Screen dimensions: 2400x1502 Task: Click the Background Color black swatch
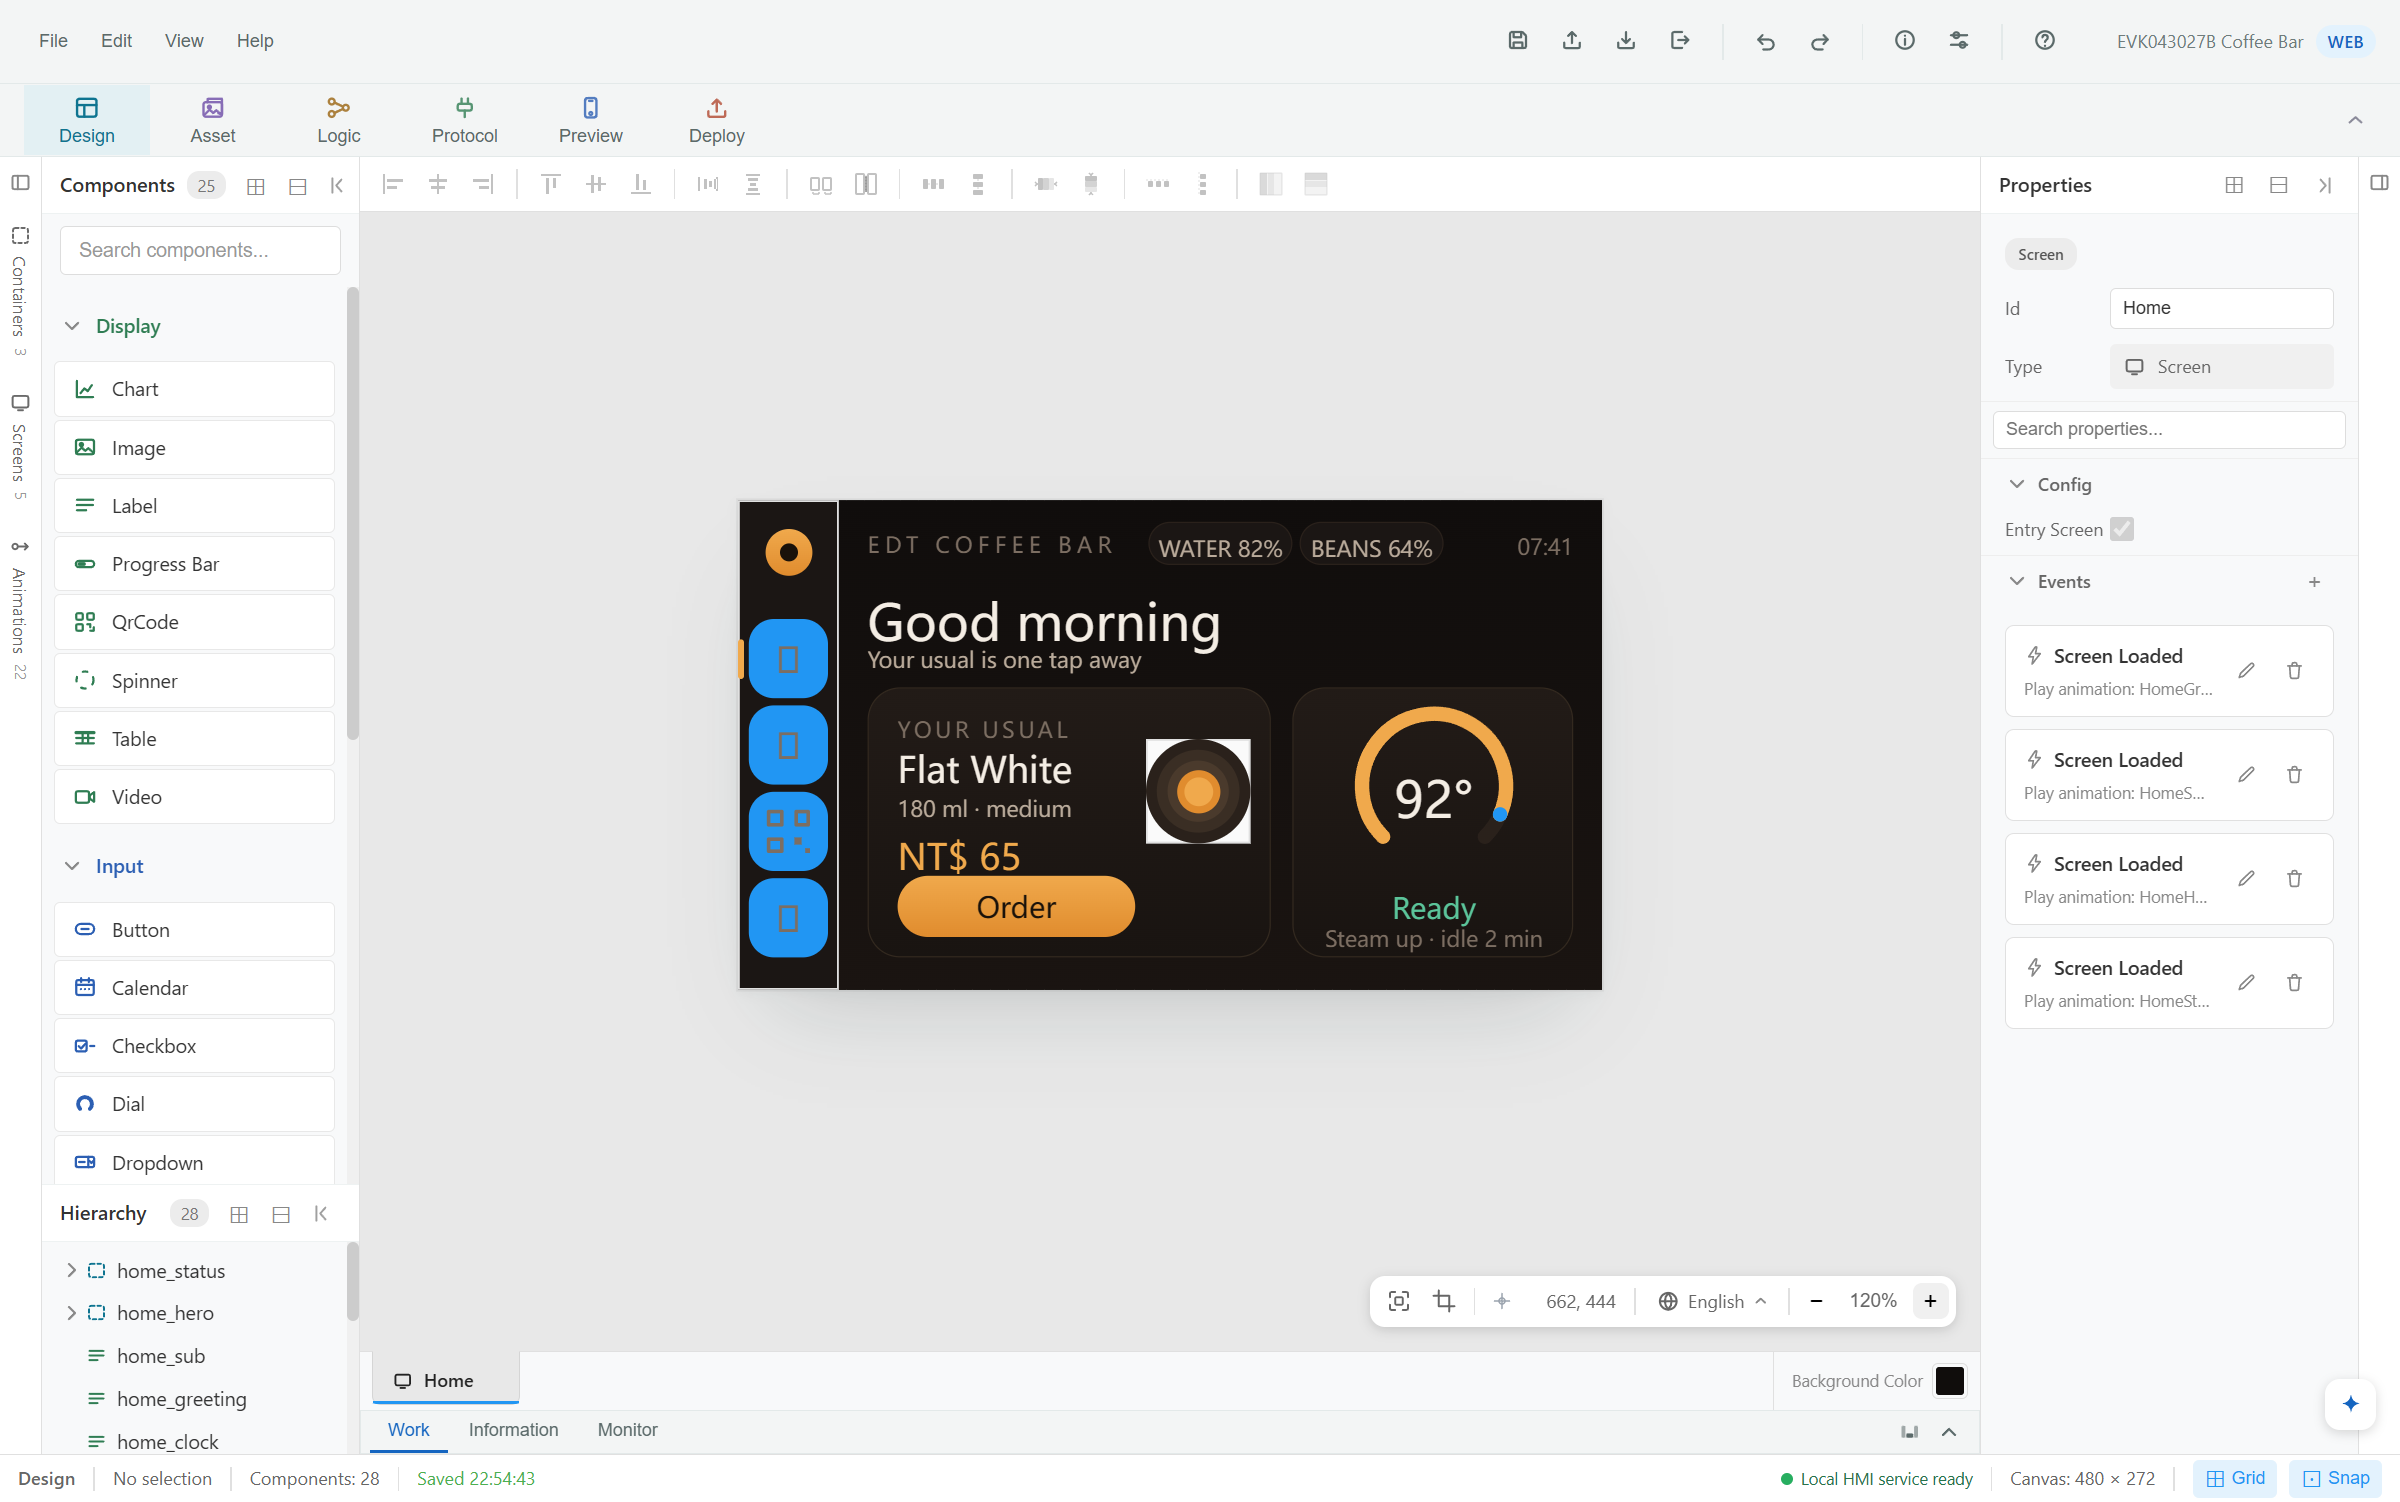(x=1949, y=1381)
